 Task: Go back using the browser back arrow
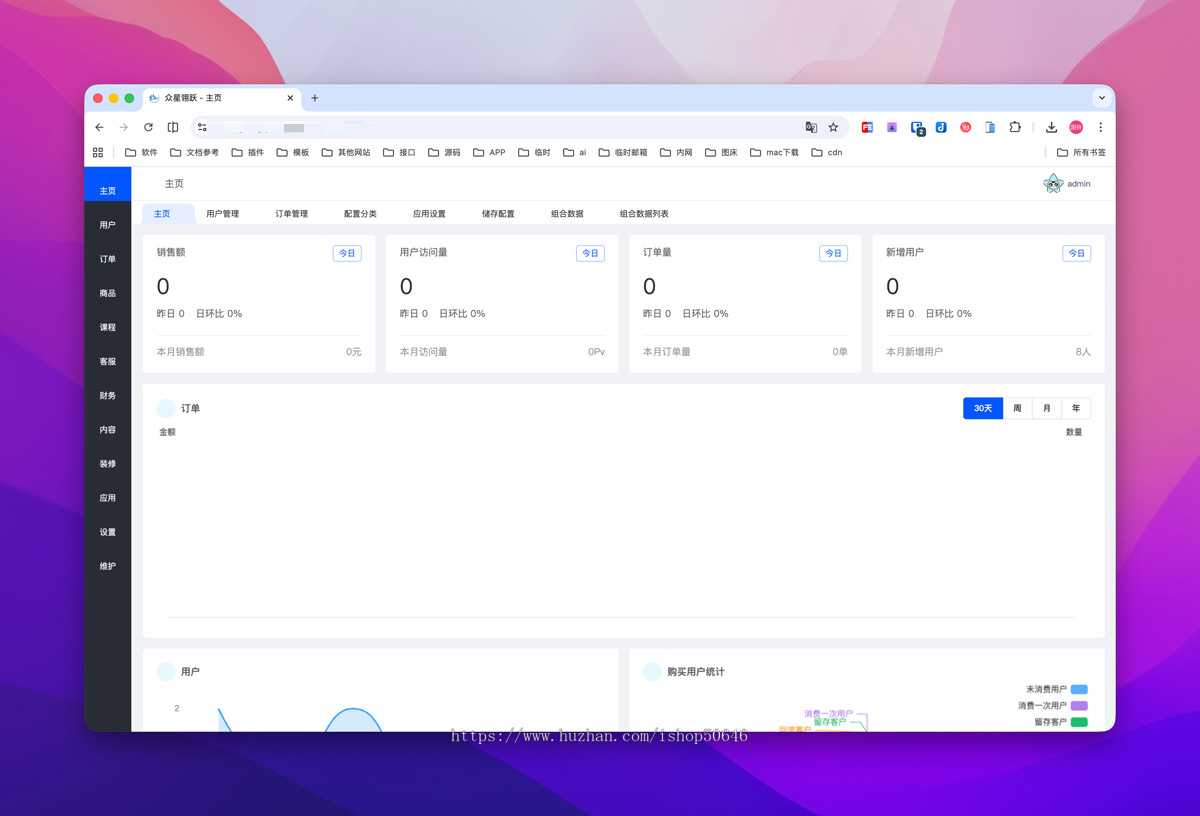point(99,128)
